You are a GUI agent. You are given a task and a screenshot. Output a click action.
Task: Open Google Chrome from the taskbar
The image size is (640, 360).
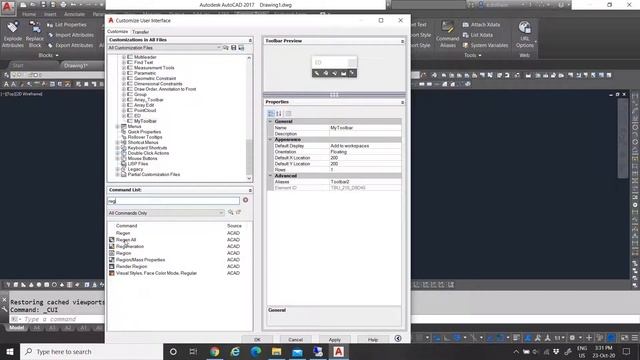215,351
